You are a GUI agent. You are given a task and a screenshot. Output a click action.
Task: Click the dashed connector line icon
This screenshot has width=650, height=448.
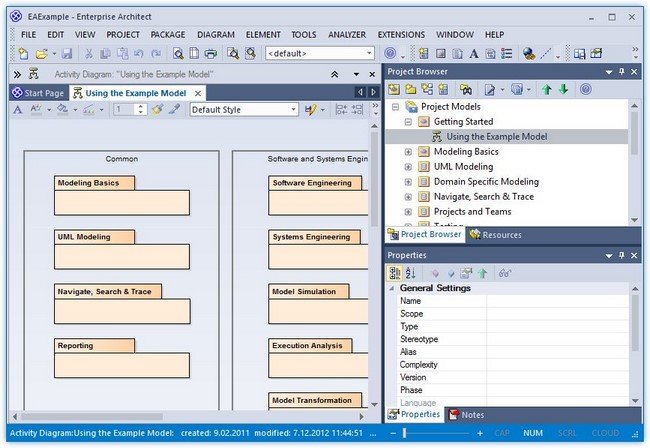tap(546, 53)
